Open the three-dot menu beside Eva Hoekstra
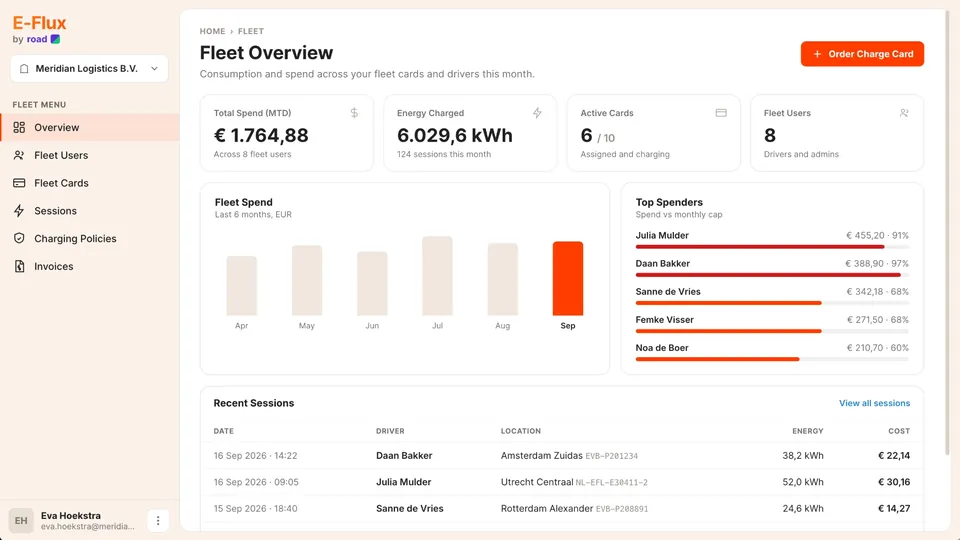 click(158, 520)
